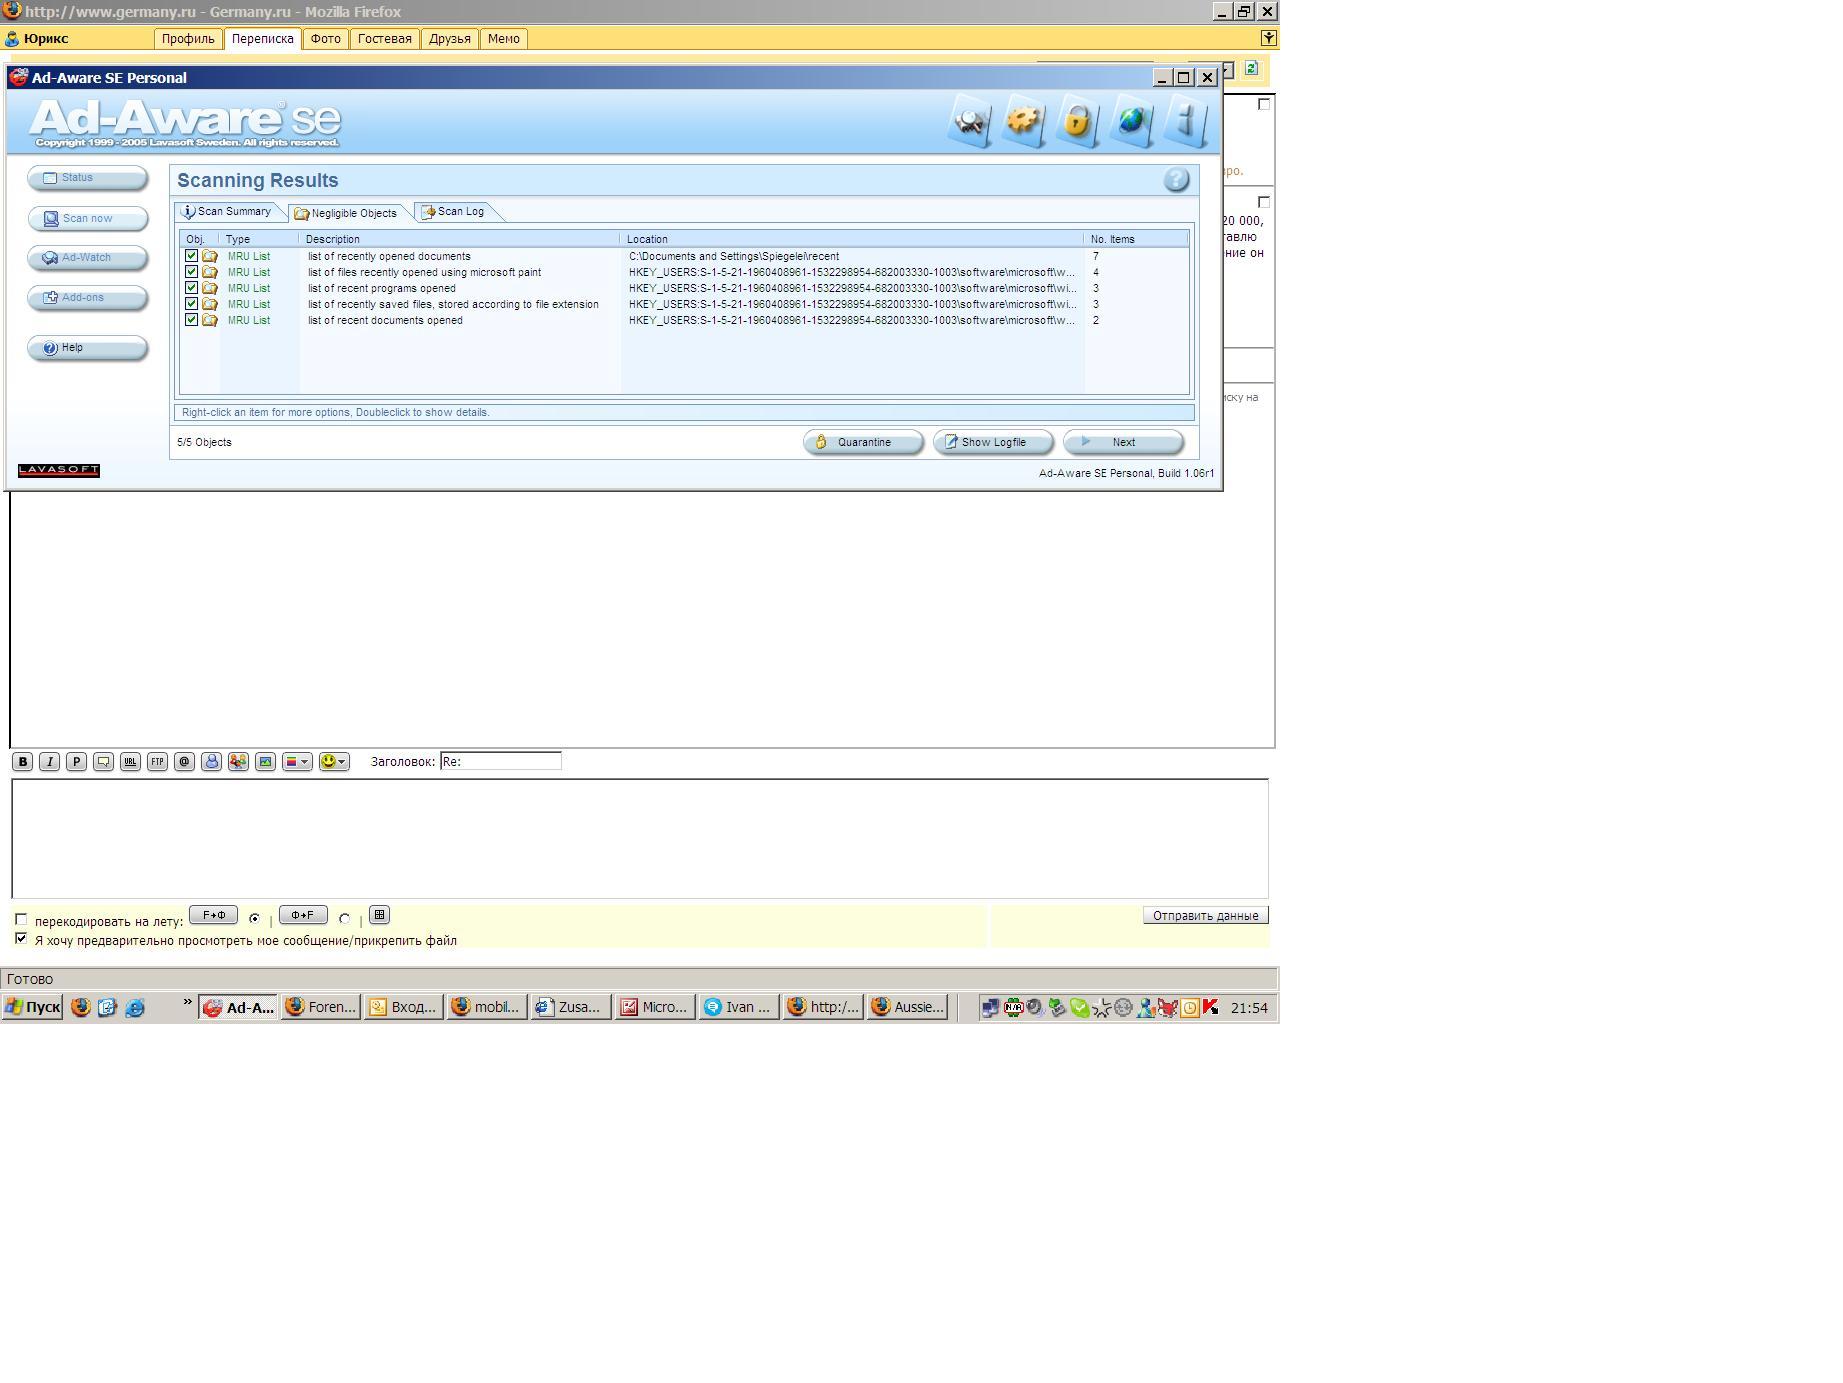Expand hidden quick launch items chevron
Viewport: 1843px width, 1383px height.
(187, 1002)
